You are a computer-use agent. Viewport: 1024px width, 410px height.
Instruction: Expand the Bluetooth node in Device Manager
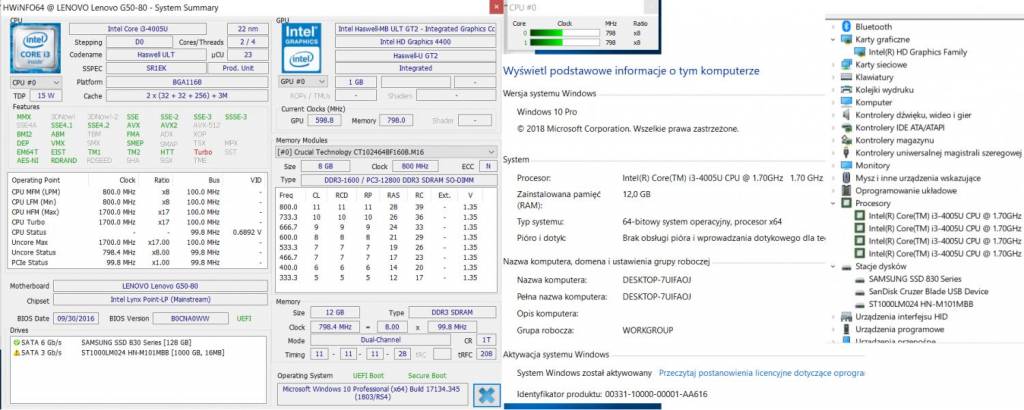[833, 27]
